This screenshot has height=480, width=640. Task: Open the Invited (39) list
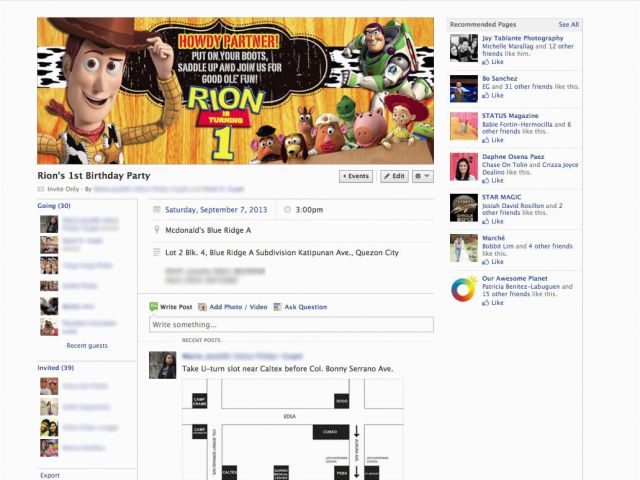tap(56, 368)
